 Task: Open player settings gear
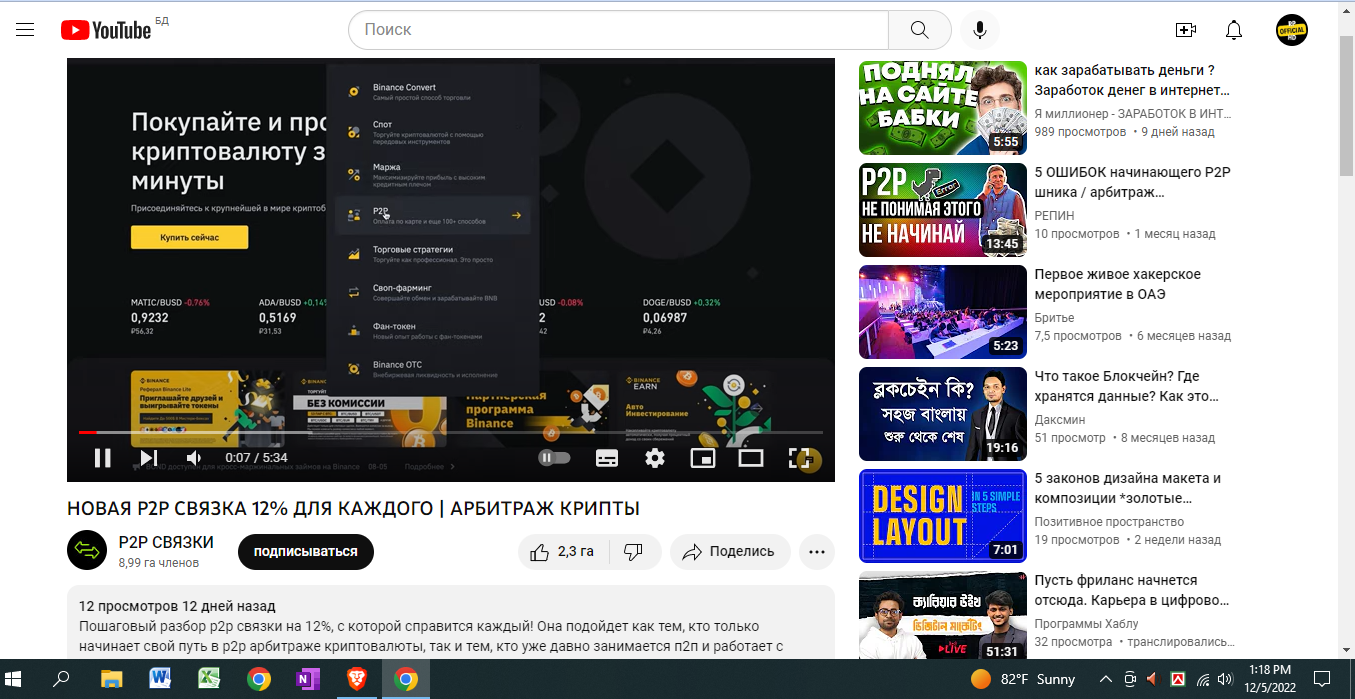655,458
